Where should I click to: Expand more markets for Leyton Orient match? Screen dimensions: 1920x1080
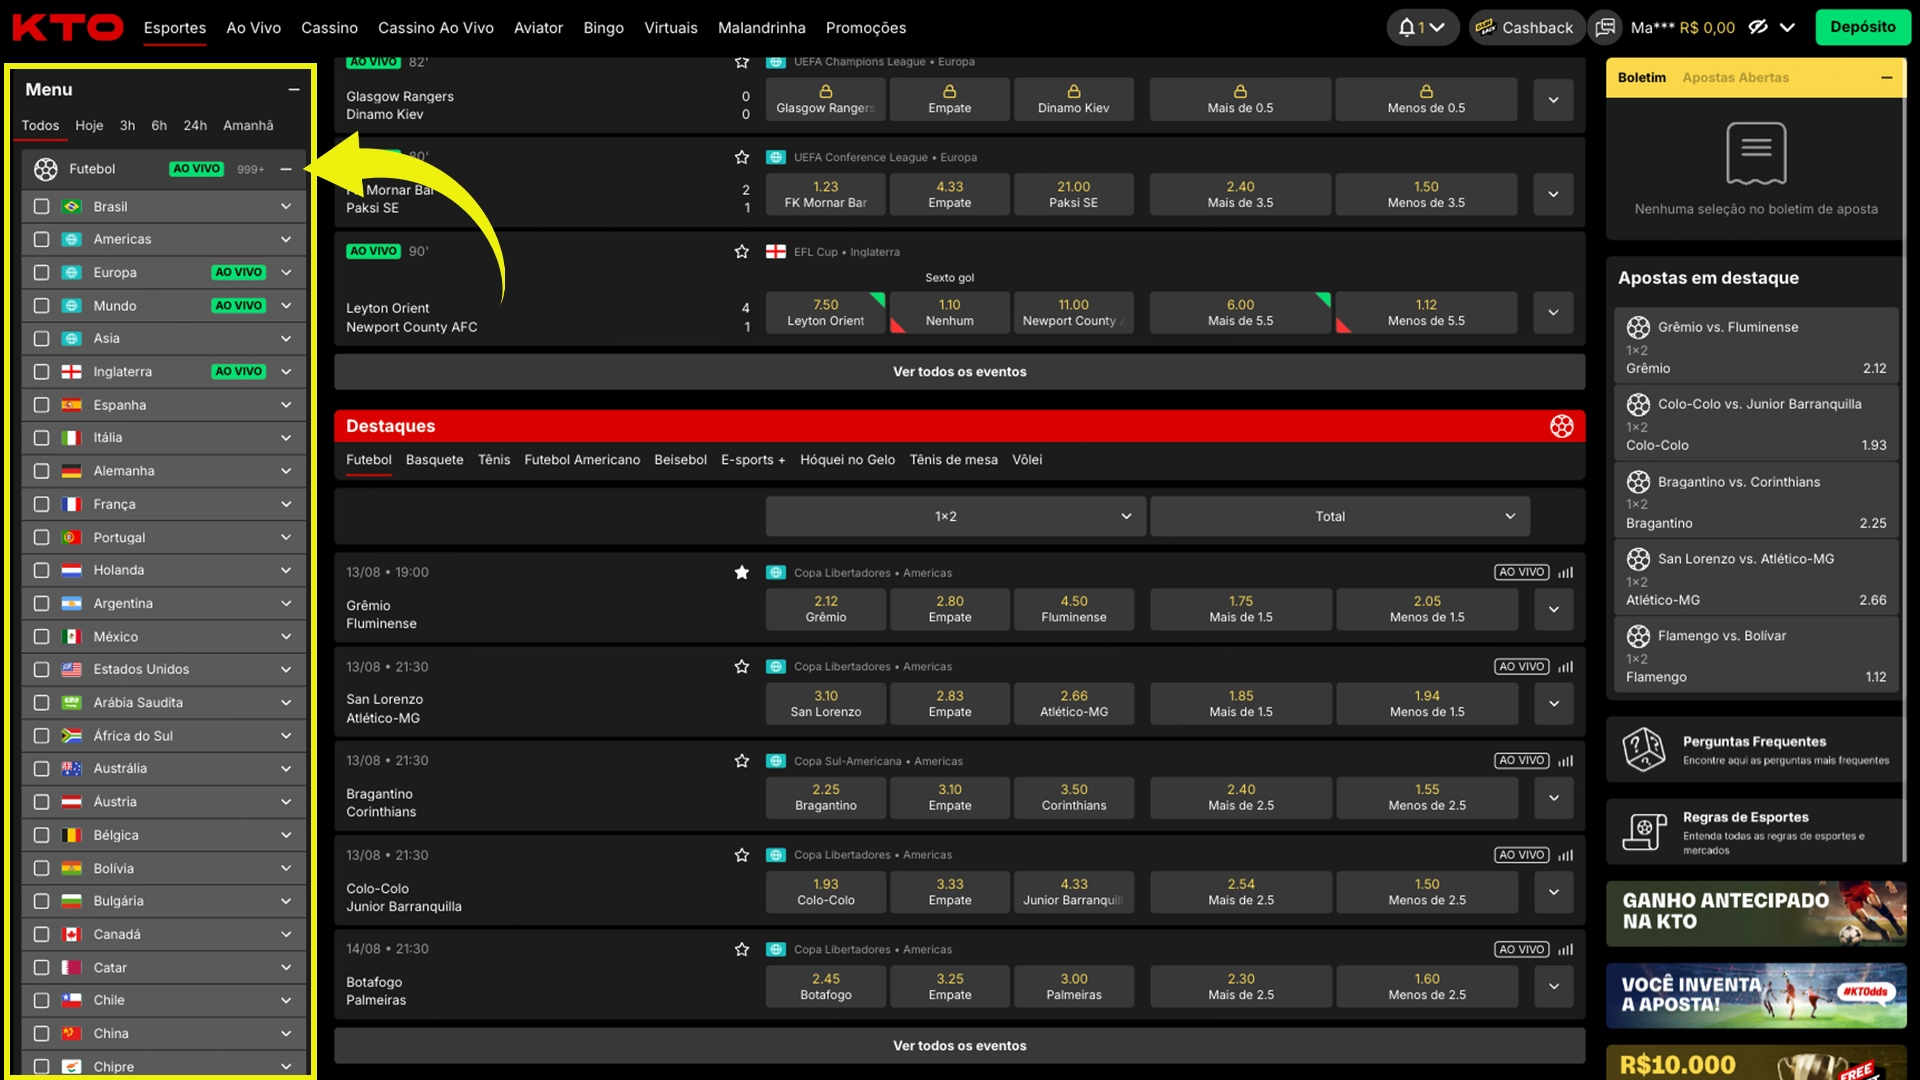tap(1554, 313)
